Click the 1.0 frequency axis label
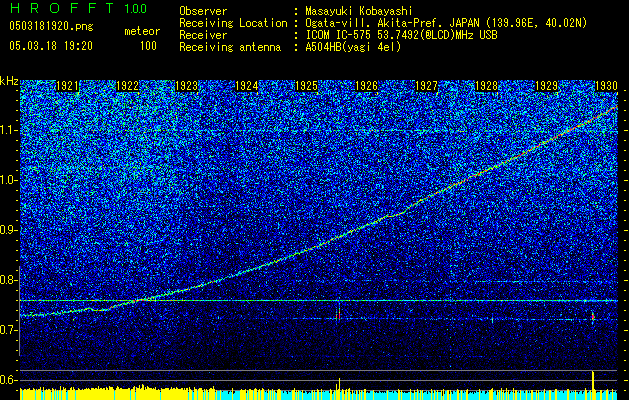This screenshot has width=629, height=400. coord(9,181)
